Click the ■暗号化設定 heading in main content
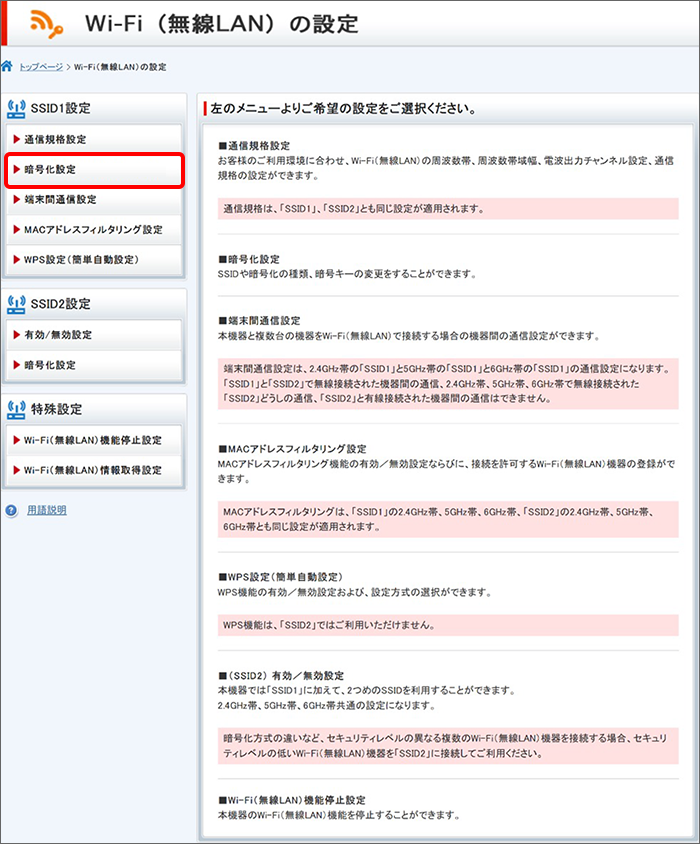Viewport: 700px width, 844px height. tap(249, 259)
